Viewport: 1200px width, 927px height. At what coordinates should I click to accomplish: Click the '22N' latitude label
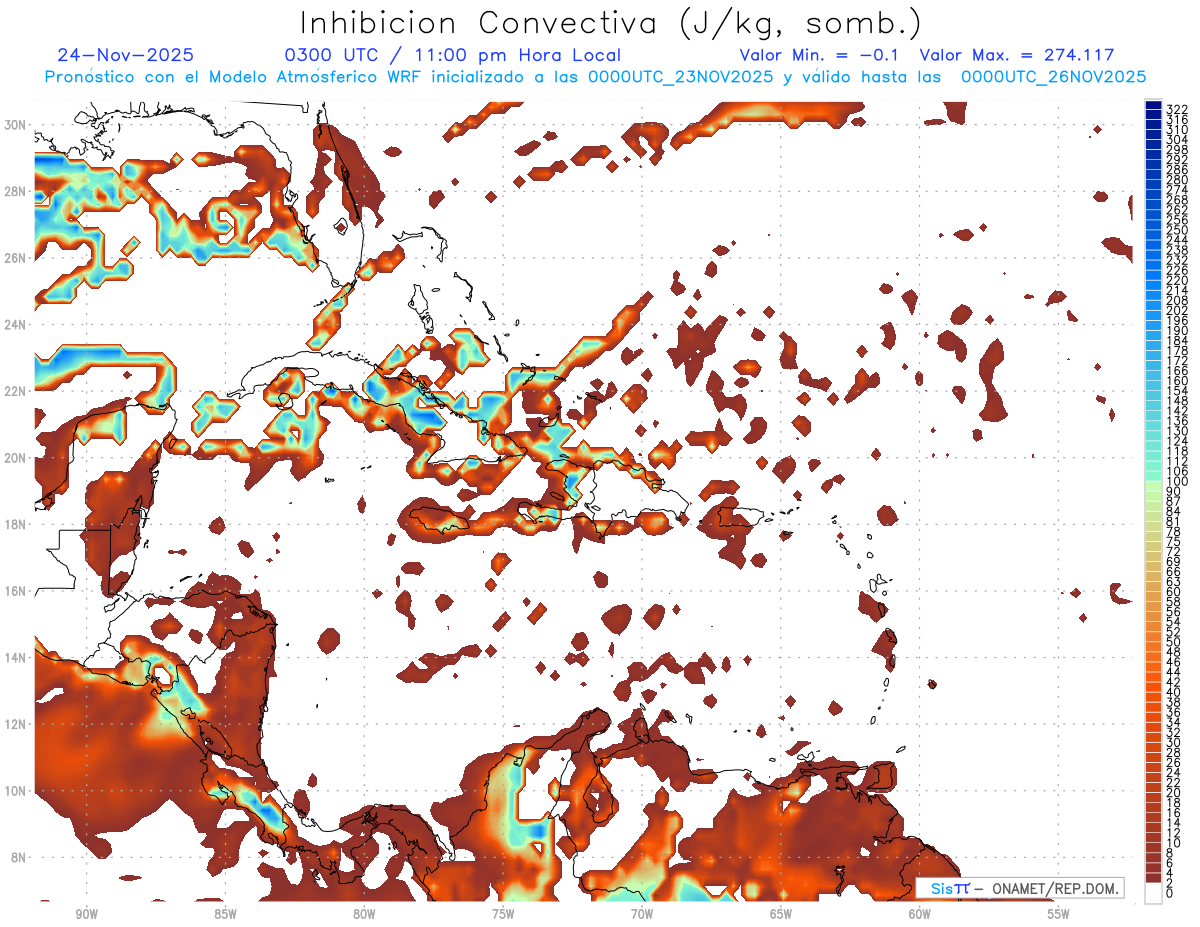click(x=16, y=391)
